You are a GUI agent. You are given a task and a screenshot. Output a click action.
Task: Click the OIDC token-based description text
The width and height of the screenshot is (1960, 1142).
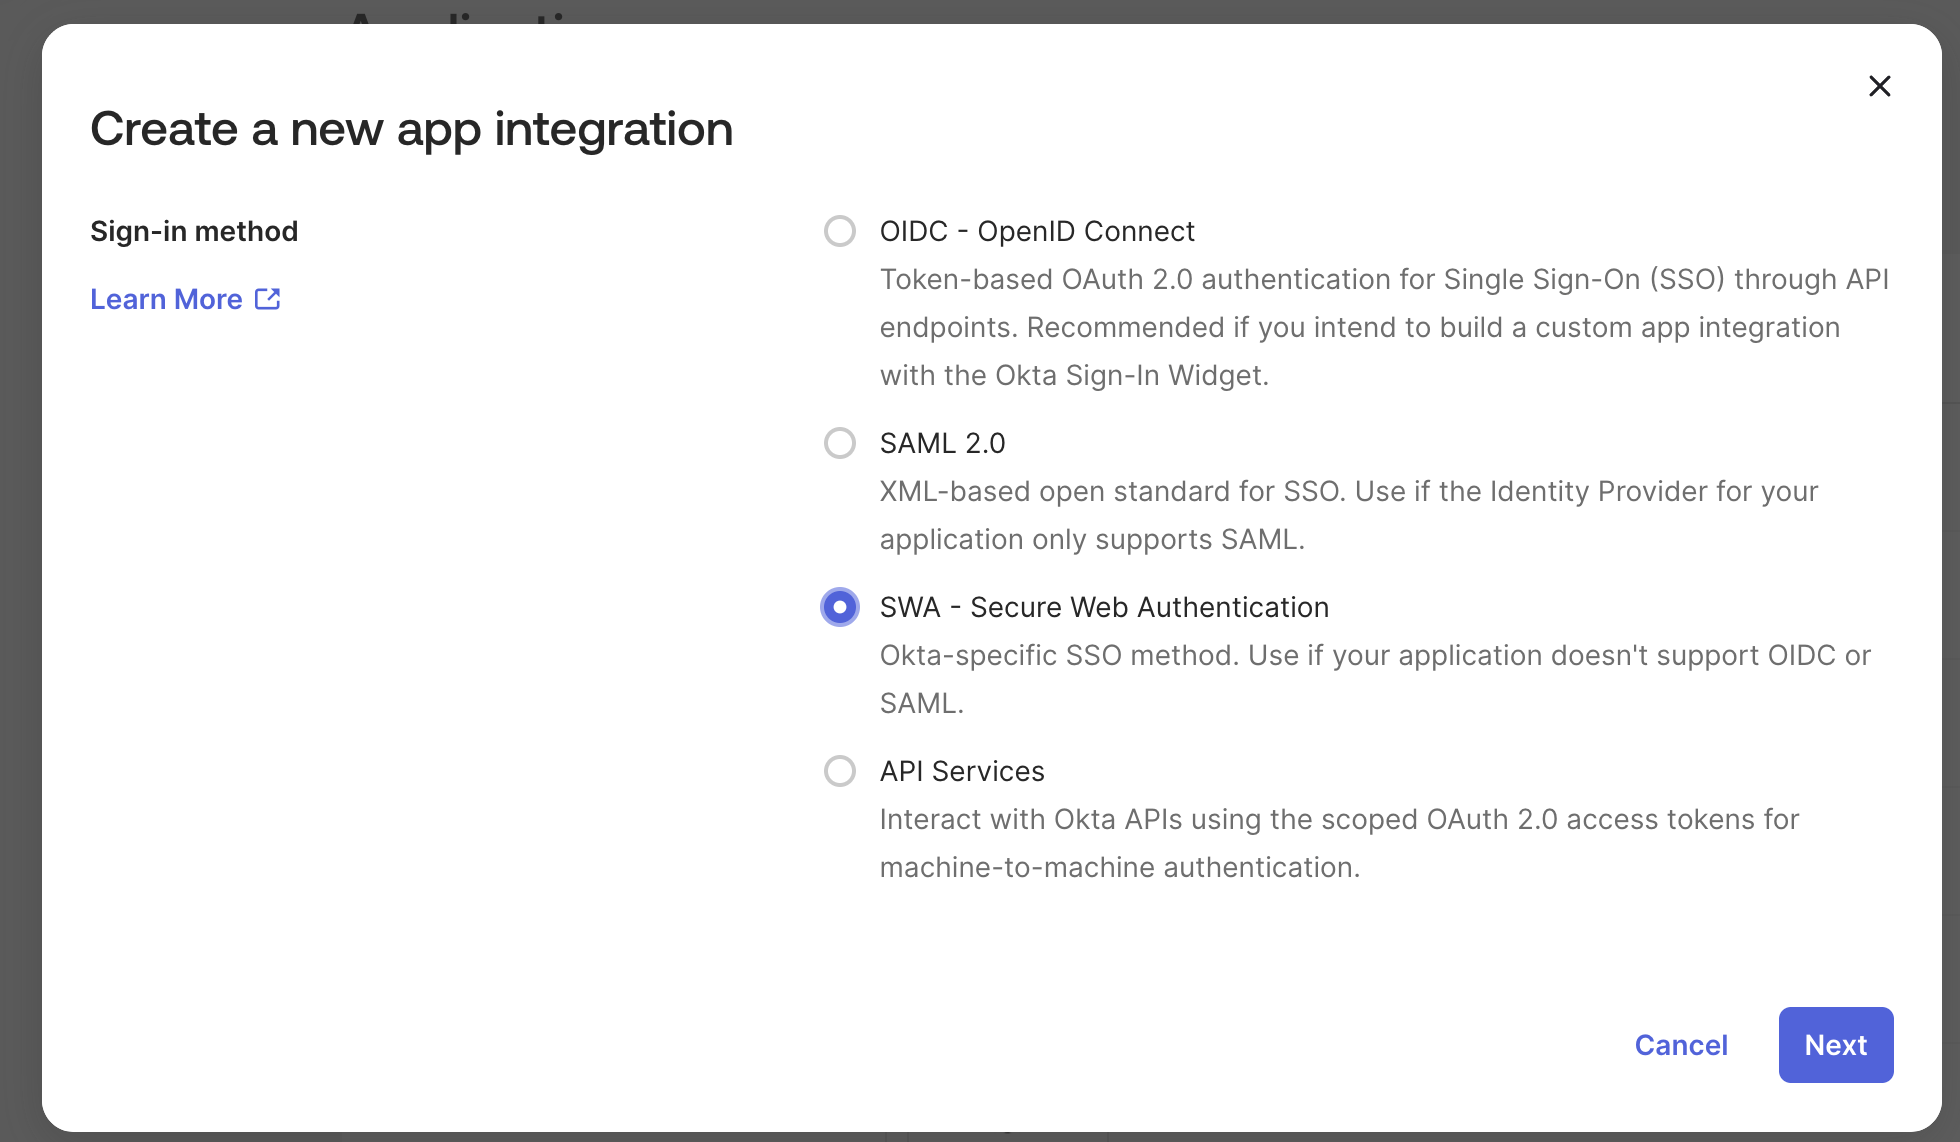point(1380,327)
